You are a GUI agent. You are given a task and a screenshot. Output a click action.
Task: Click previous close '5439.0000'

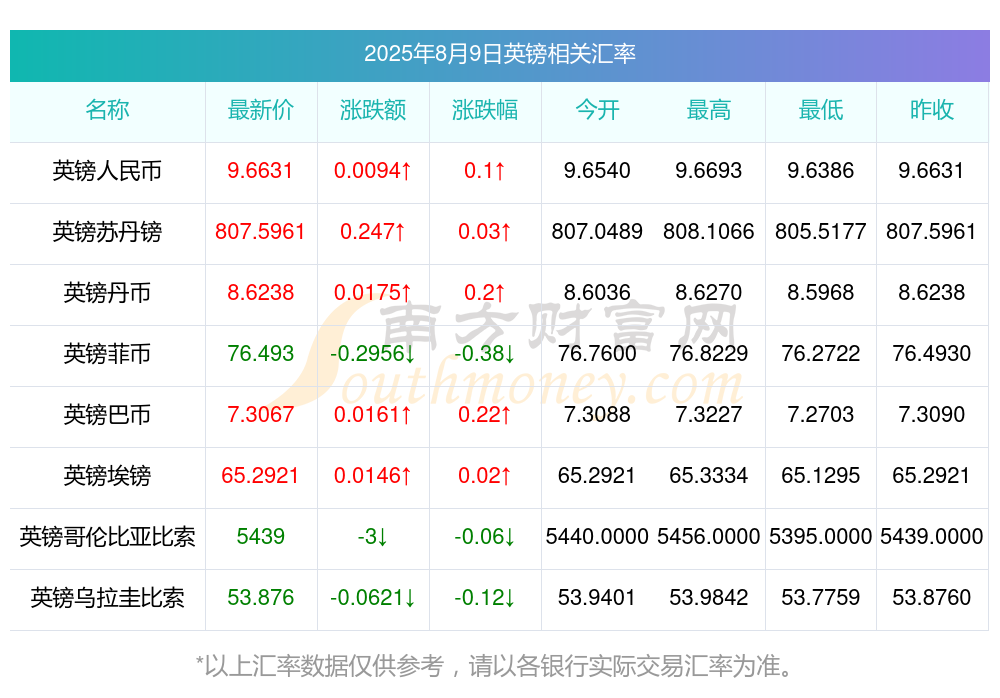(932, 537)
